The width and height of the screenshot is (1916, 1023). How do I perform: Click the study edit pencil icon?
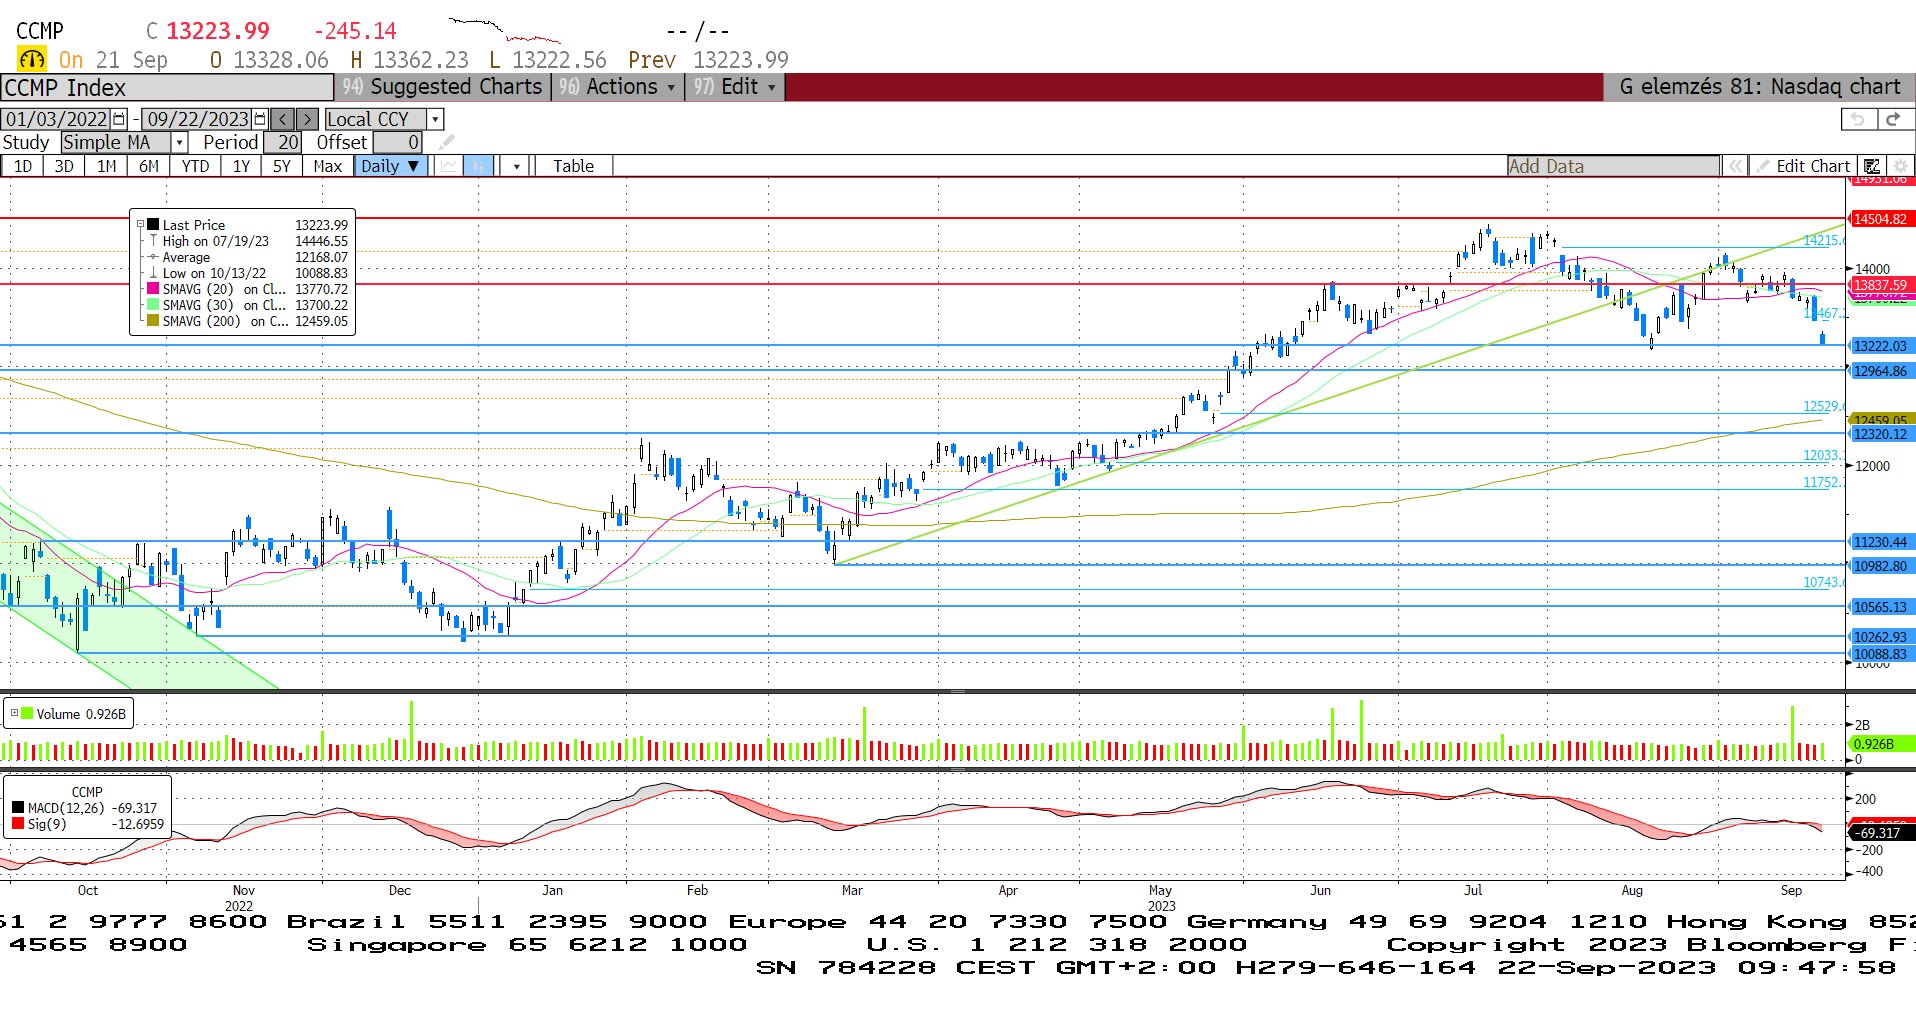446,142
